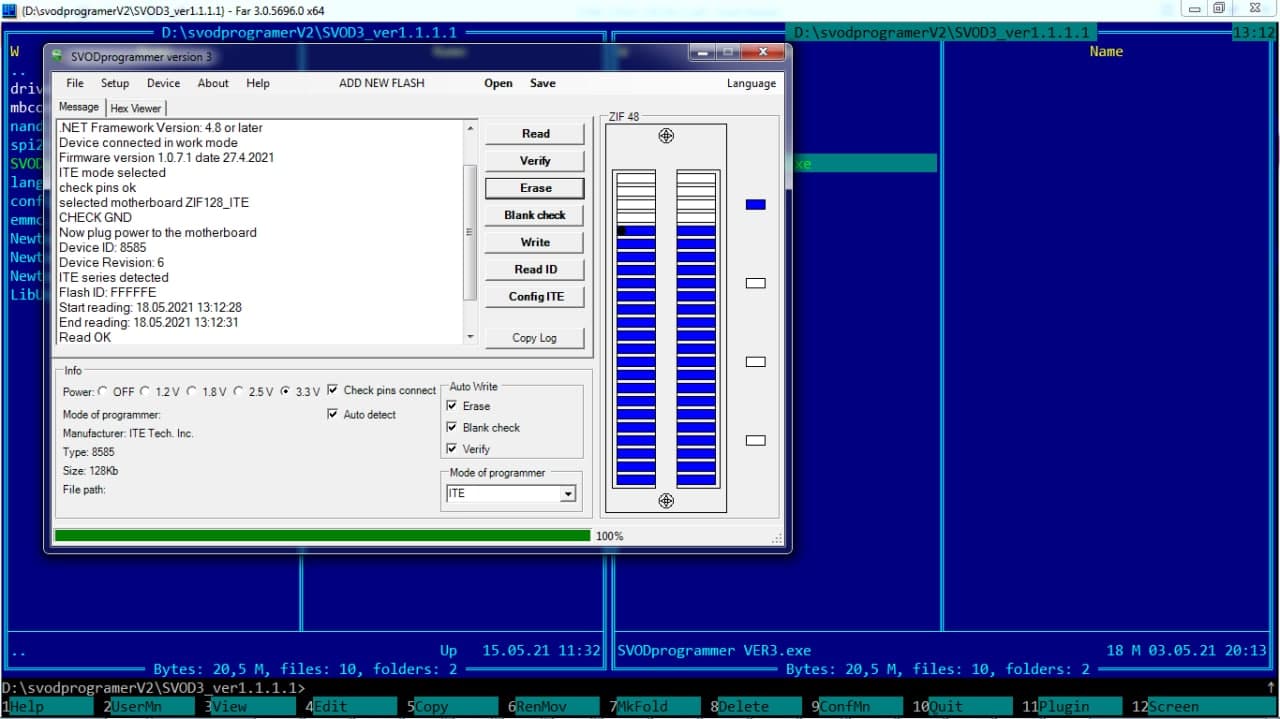Select the Message tab
1280x719 pixels.
pyautogui.click(x=78, y=106)
